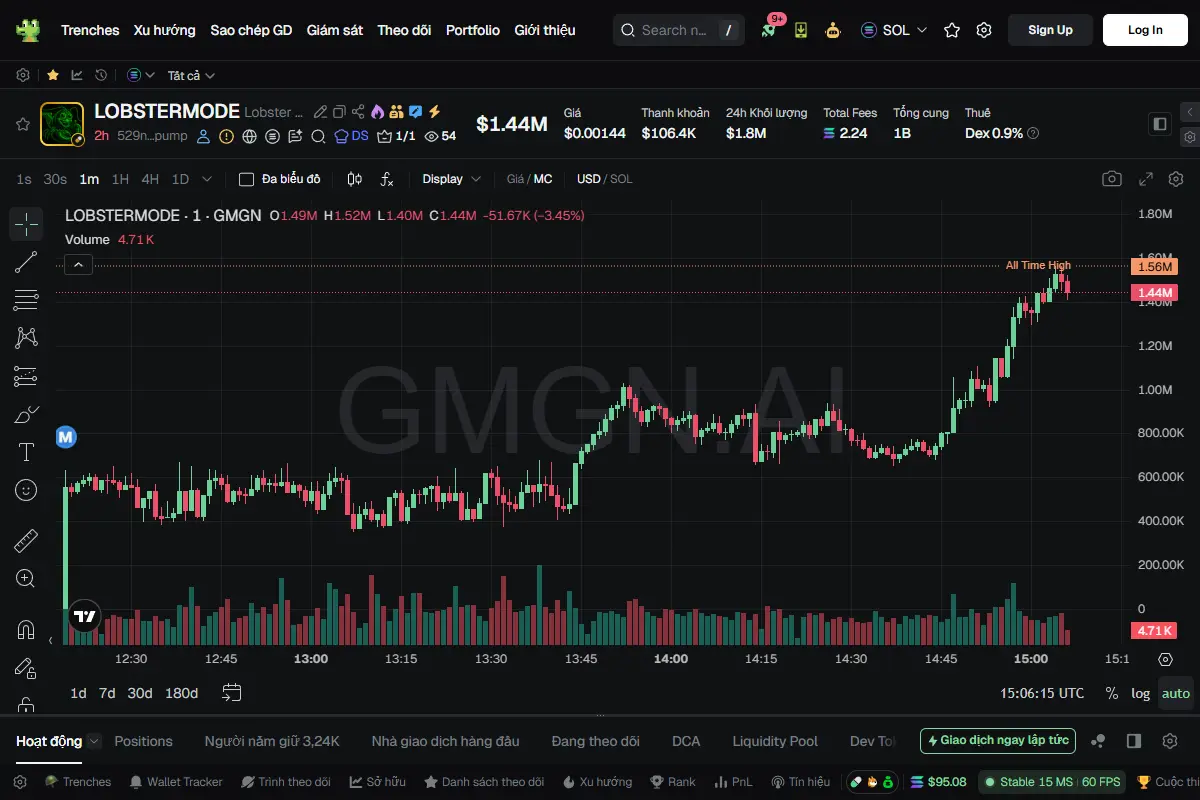The width and height of the screenshot is (1200, 800).
Task: Select the Text annotation tool
Action: click(26, 452)
